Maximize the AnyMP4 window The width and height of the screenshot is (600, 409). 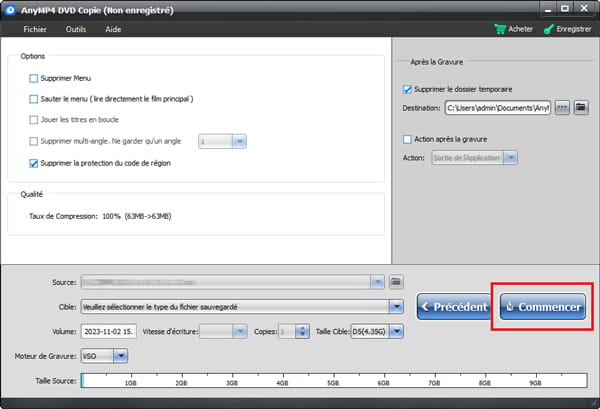click(565, 9)
